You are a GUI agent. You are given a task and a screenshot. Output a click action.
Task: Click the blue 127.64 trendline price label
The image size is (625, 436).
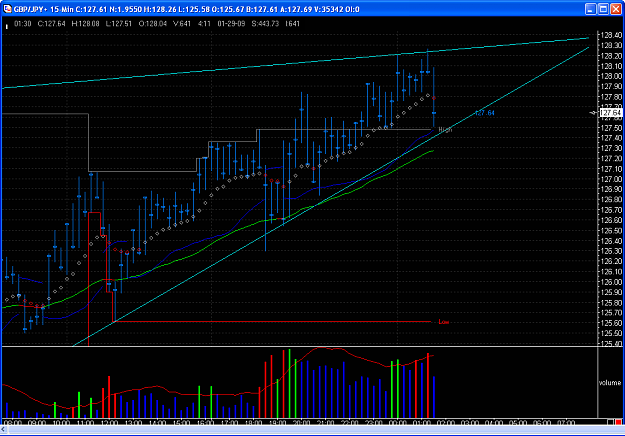click(485, 113)
